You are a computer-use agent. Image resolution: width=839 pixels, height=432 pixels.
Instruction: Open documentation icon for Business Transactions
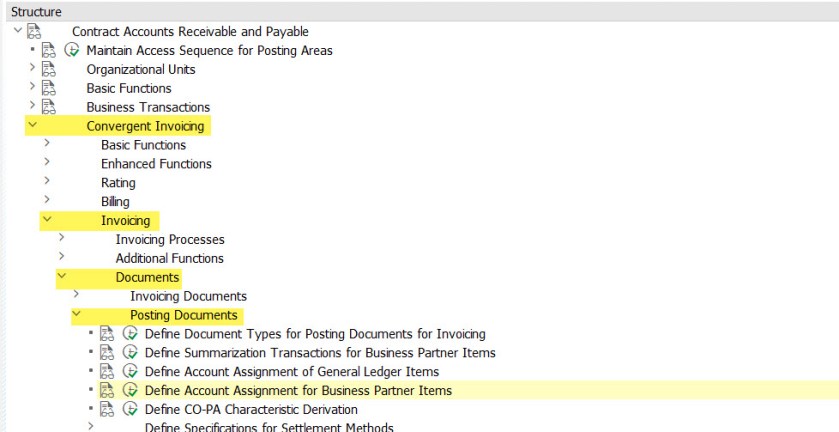(x=49, y=107)
